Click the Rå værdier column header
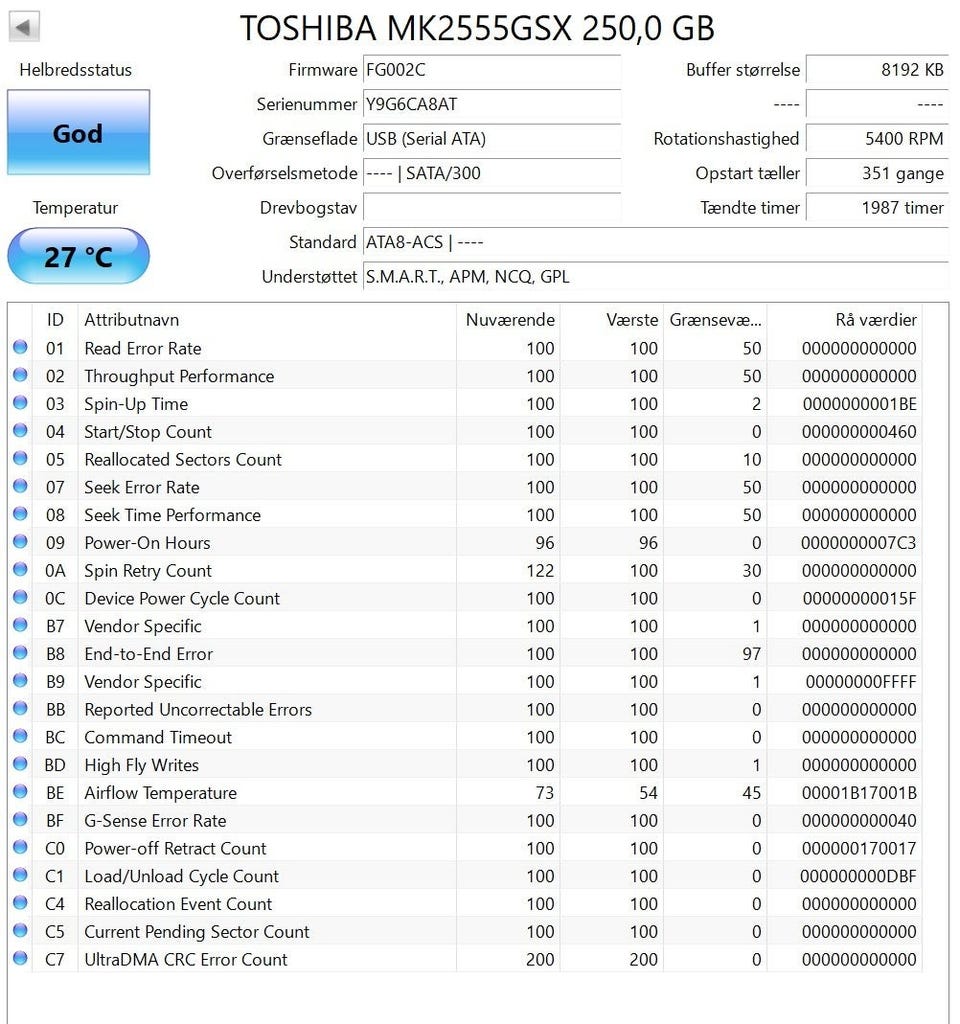 [x=875, y=320]
